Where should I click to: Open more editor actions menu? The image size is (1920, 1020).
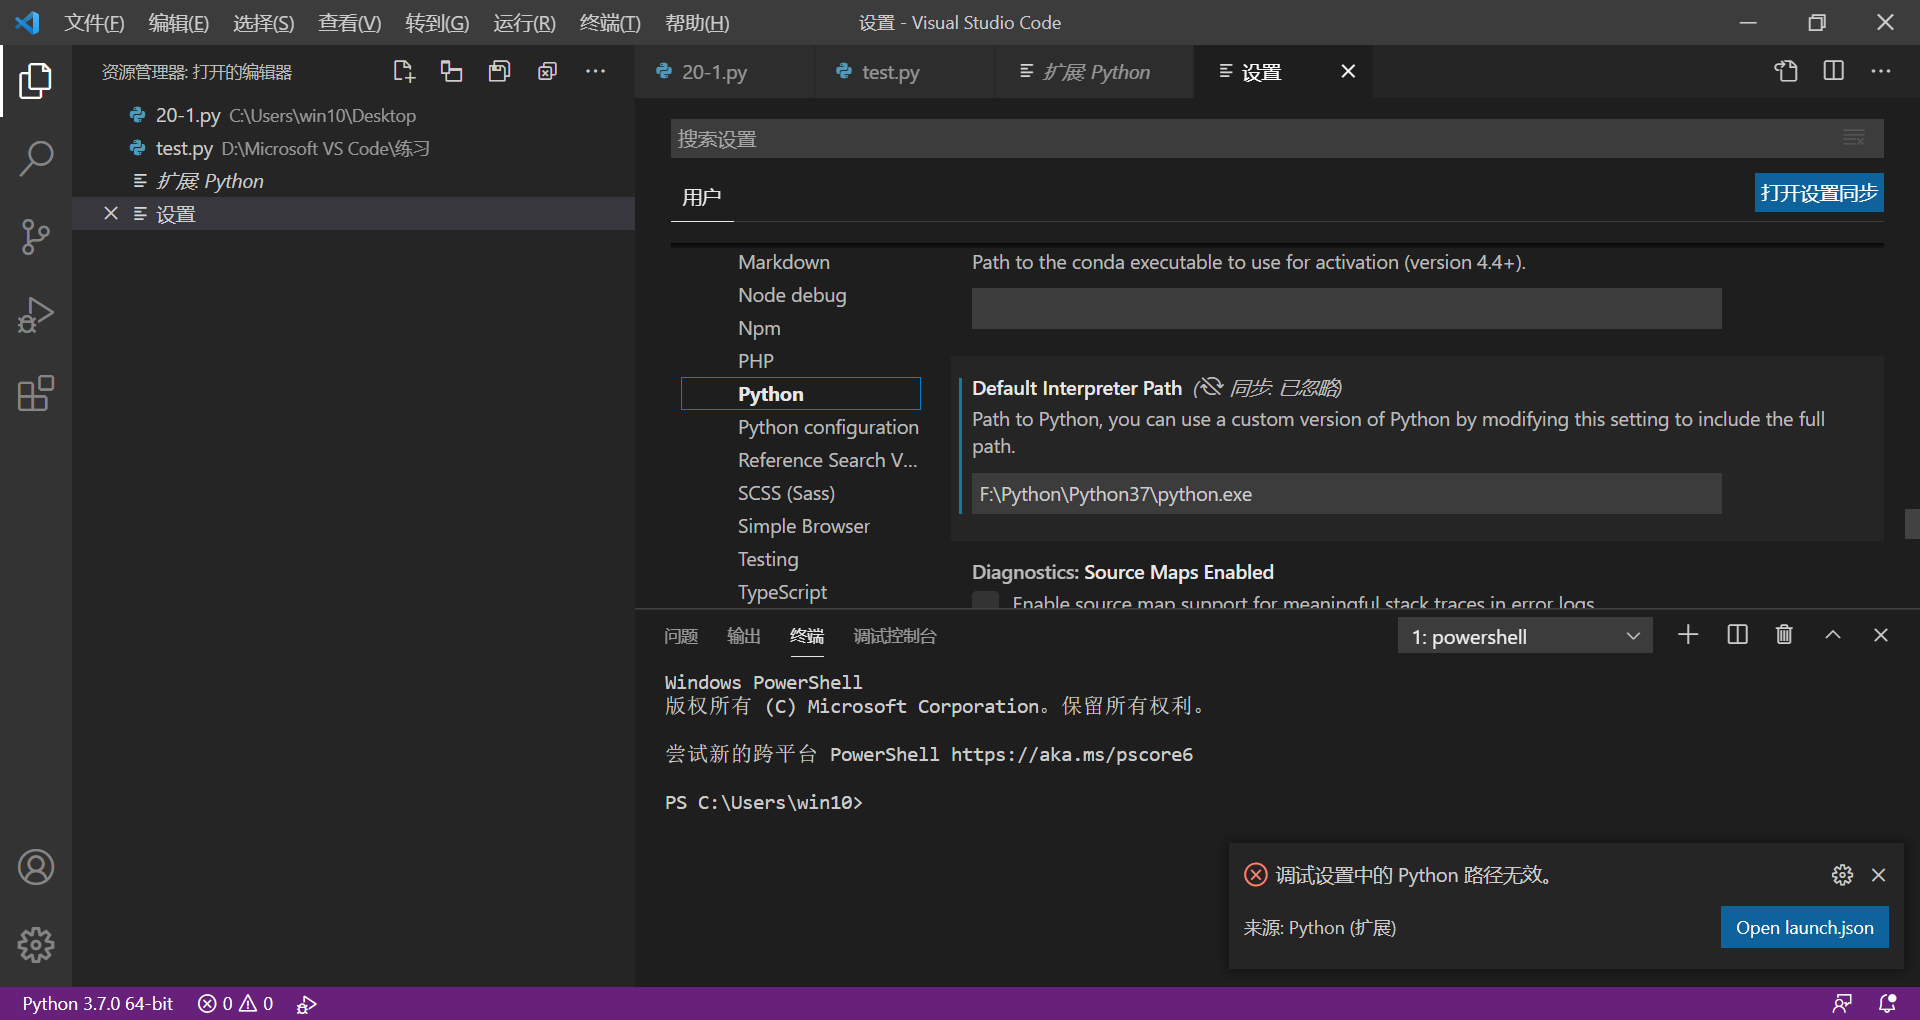click(1881, 71)
